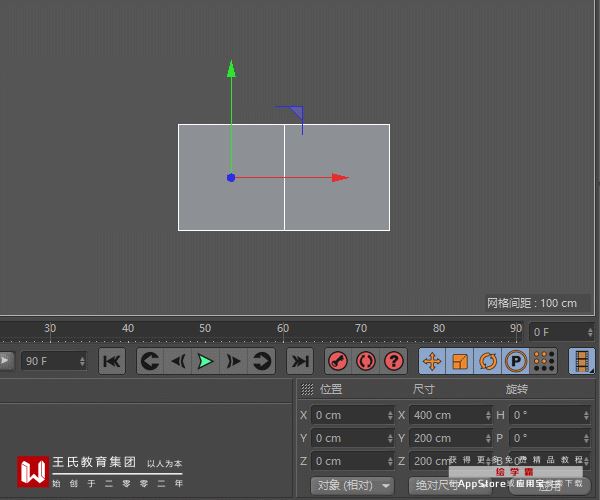The width and height of the screenshot is (600, 500).
Task: Click stepper on size X field
Action: [x=488, y=415]
